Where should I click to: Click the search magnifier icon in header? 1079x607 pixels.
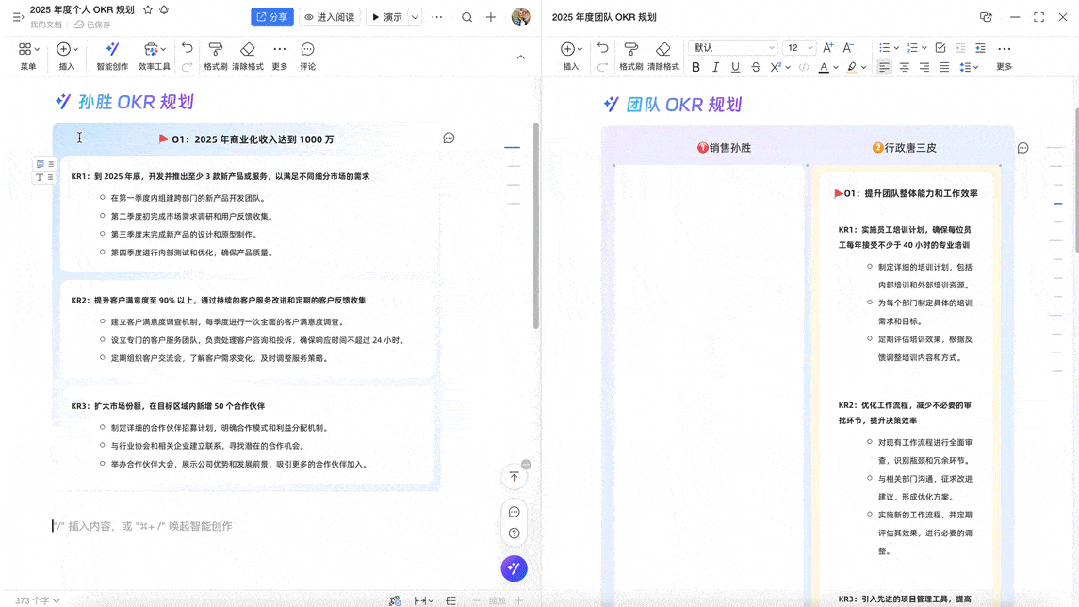(467, 17)
